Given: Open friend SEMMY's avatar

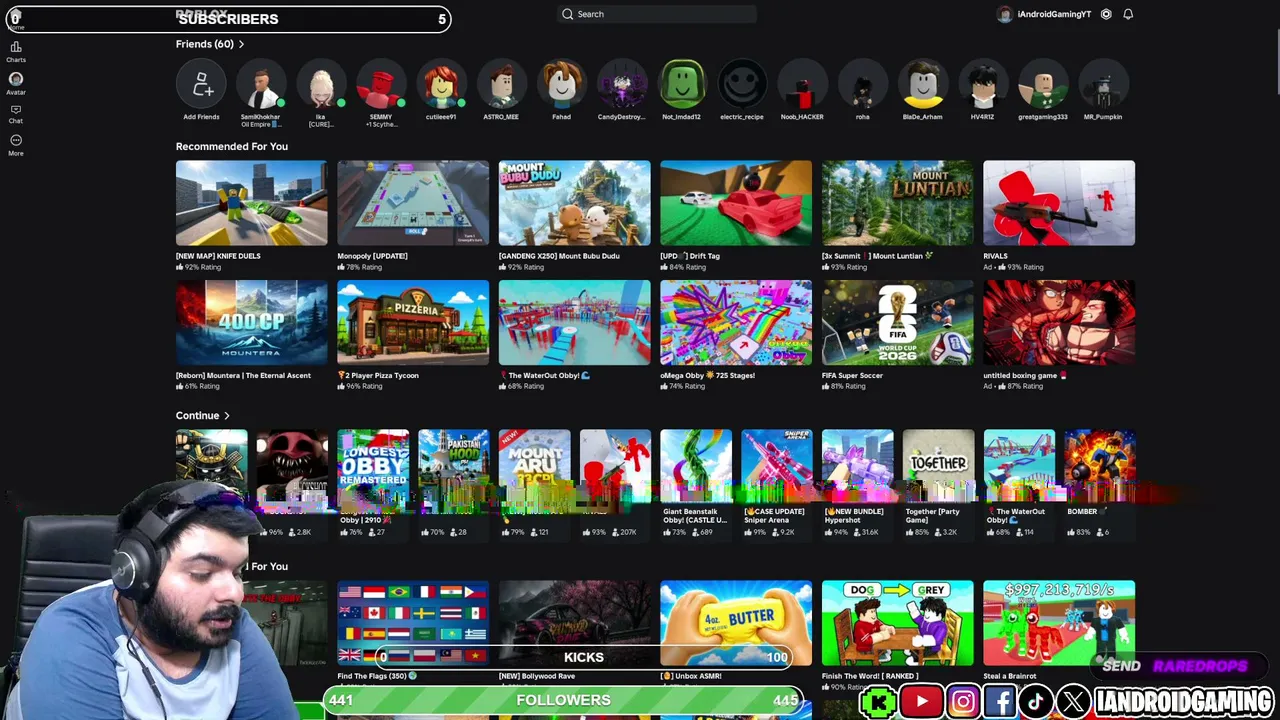Looking at the screenshot, I should 381,85.
